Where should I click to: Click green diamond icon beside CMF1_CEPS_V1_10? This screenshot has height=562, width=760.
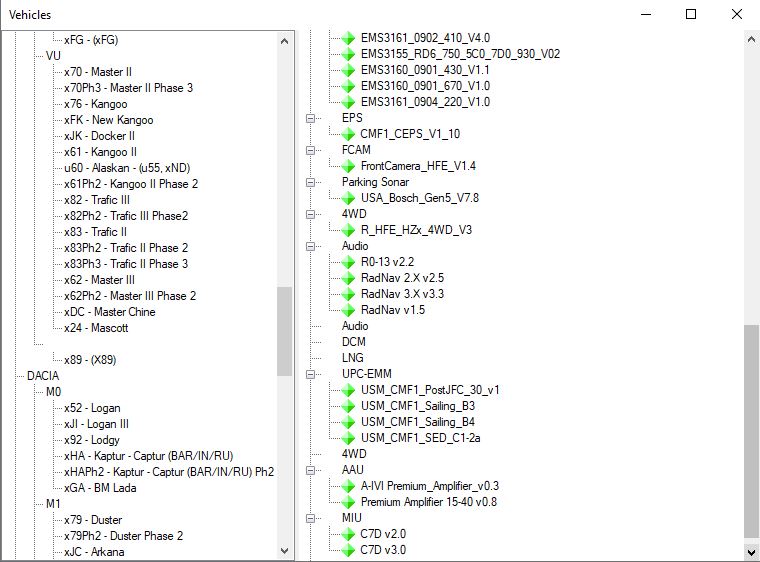coord(348,134)
